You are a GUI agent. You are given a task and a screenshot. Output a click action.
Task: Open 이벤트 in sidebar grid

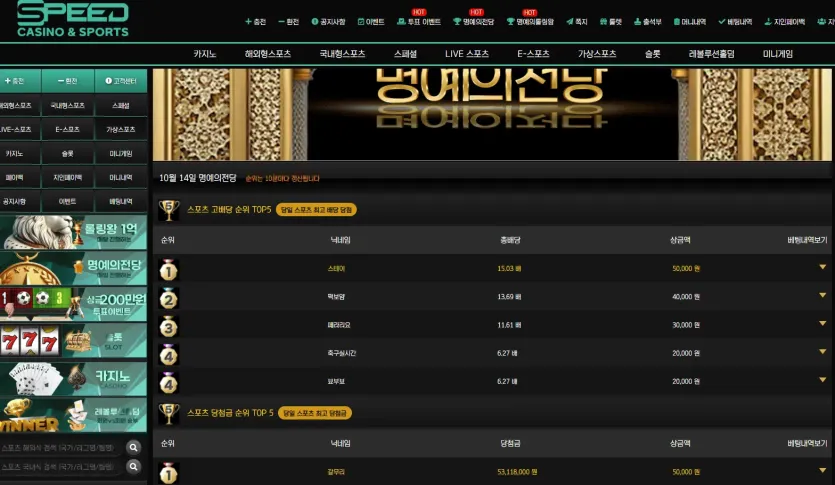(68, 201)
